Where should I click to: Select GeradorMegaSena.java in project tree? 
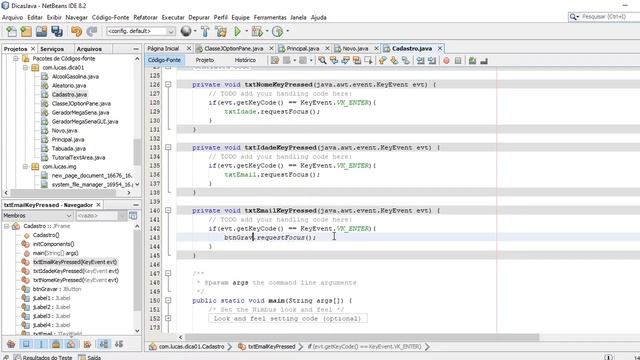(x=80, y=113)
